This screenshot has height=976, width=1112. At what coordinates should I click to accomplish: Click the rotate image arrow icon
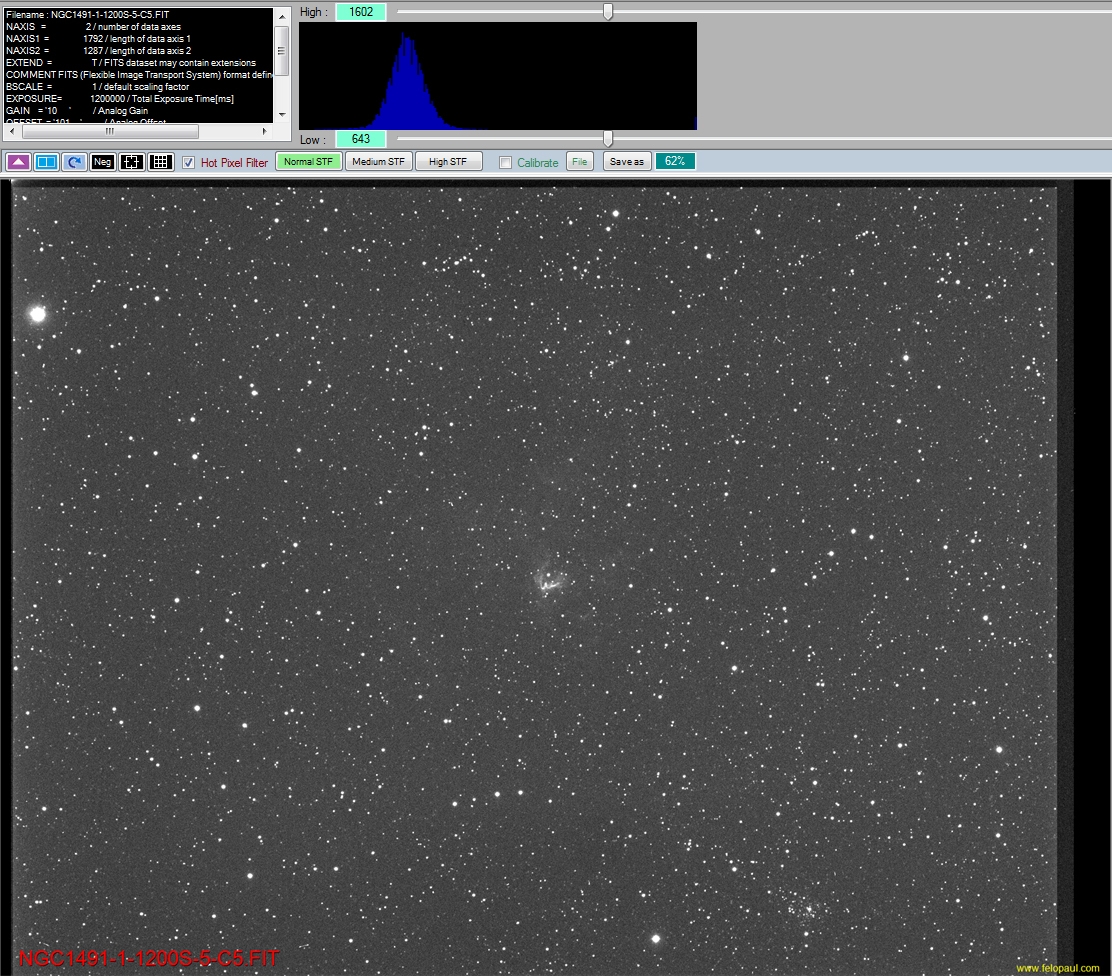[74, 162]
